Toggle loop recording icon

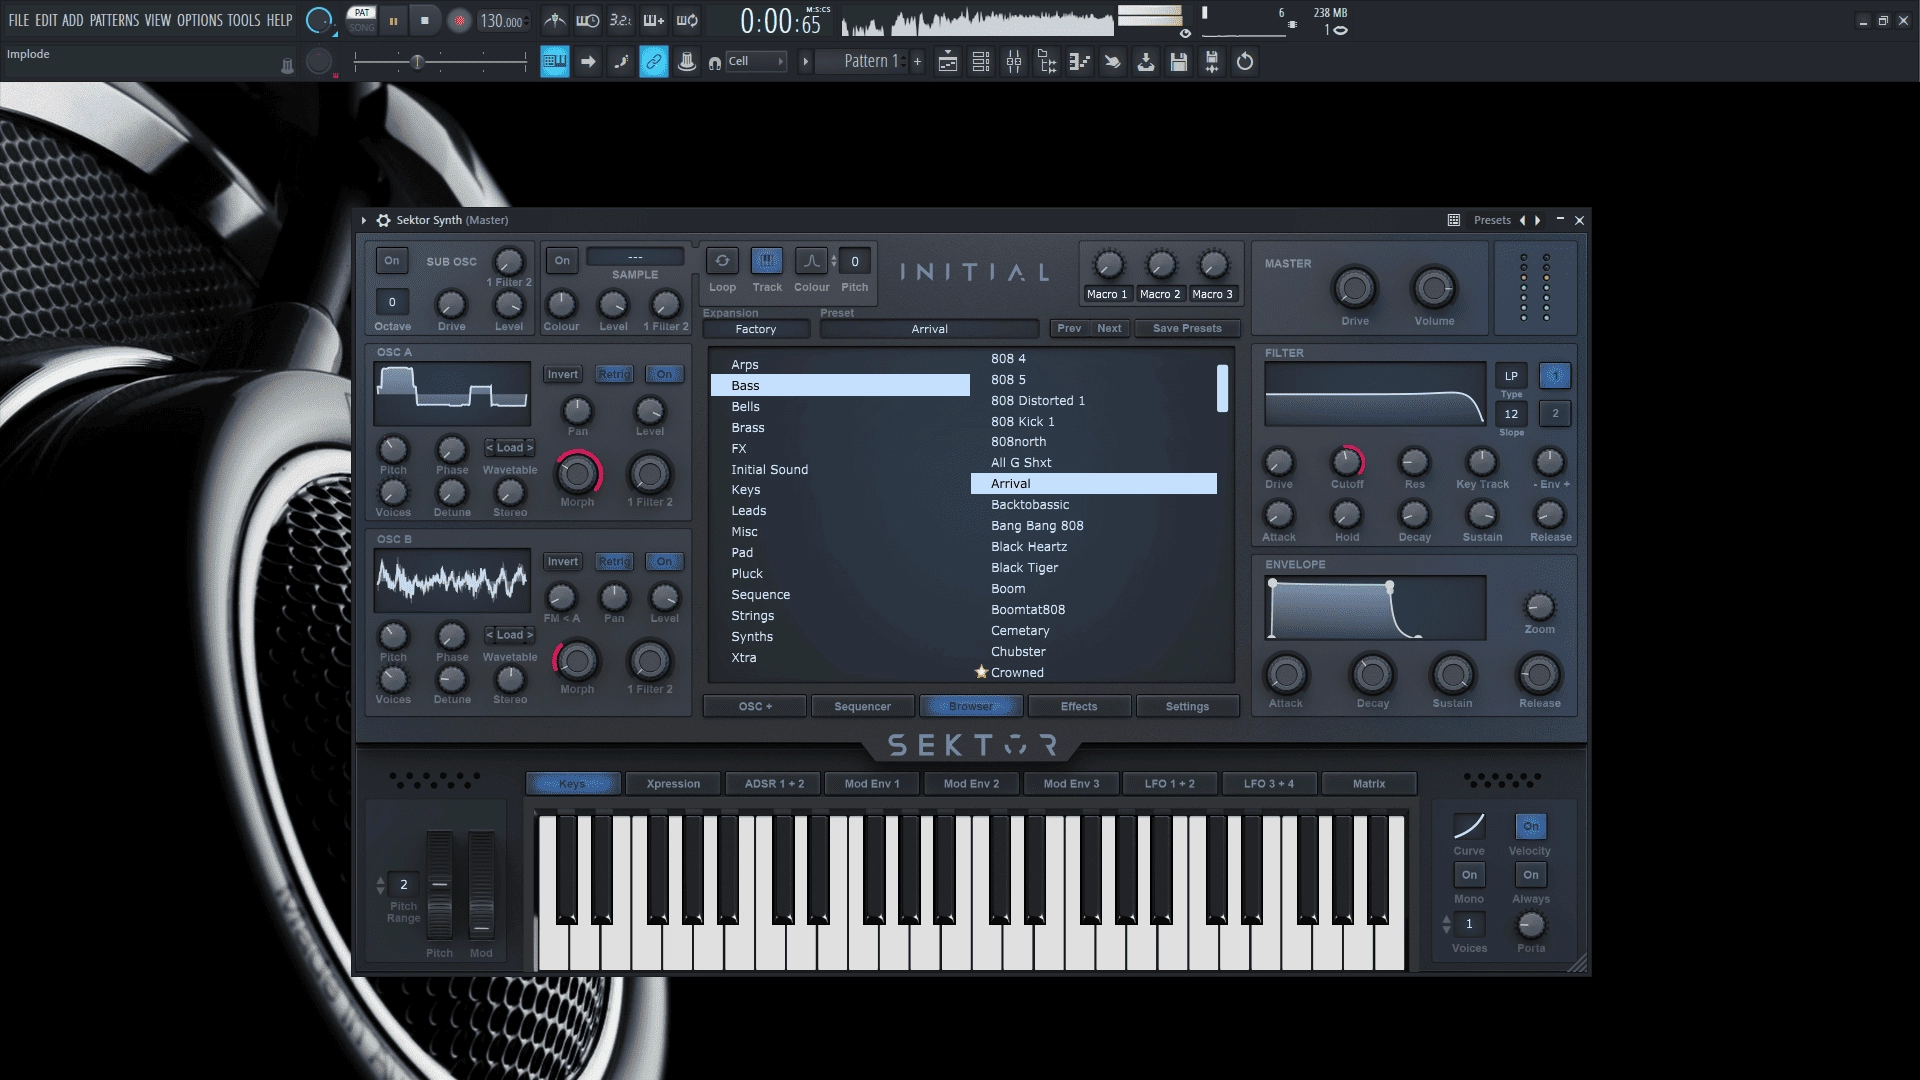(x=687, y=20)
